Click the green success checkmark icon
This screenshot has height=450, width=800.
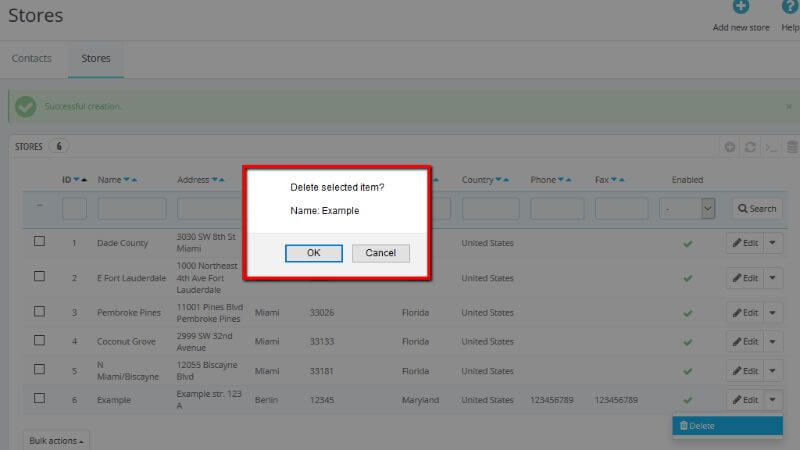pos(26,107)
